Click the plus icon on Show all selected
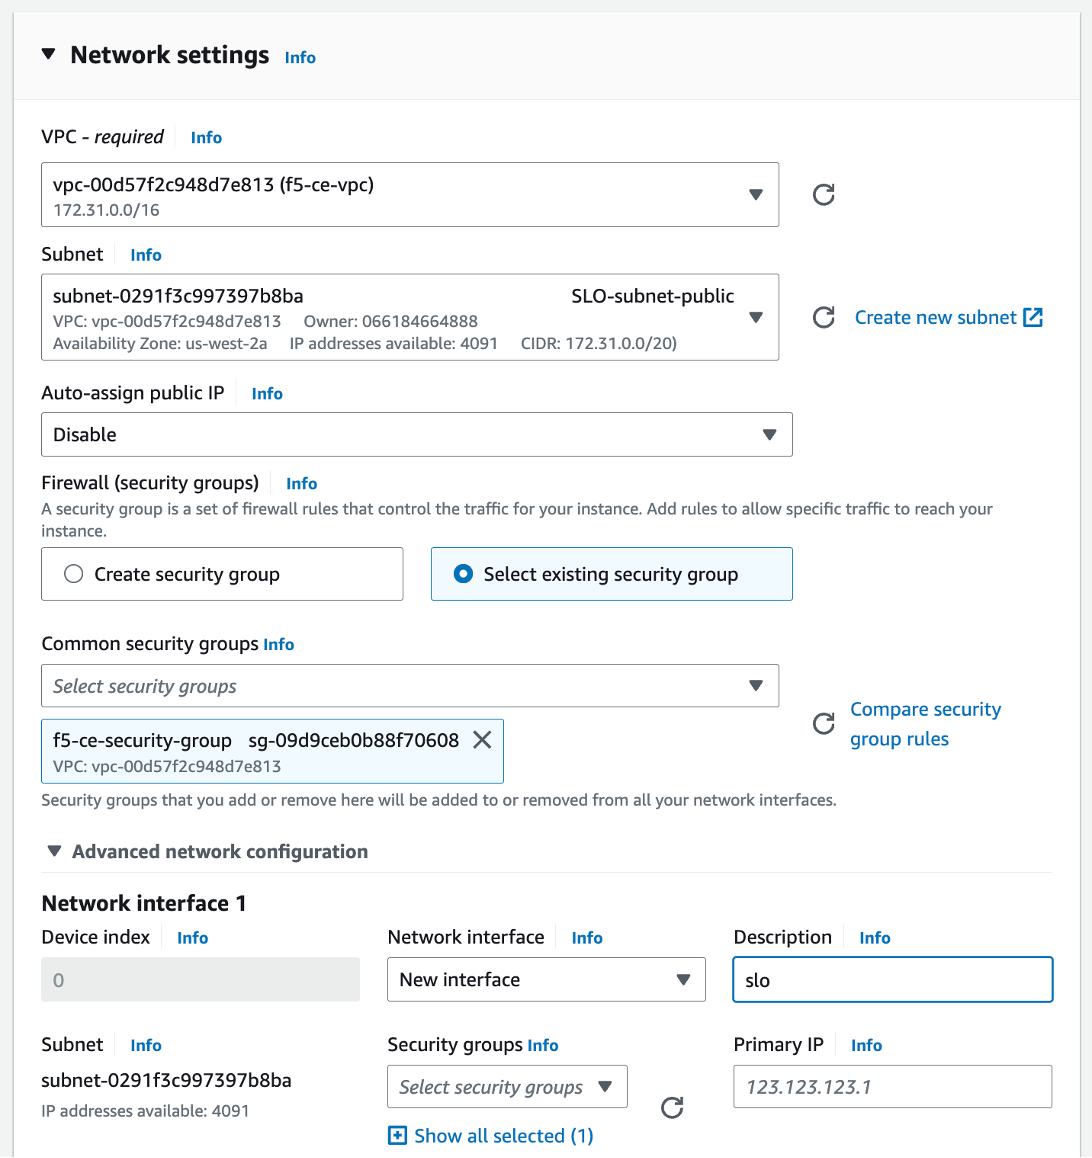The width and height of the screenshot is (1092, 1158). [397, 1136]
